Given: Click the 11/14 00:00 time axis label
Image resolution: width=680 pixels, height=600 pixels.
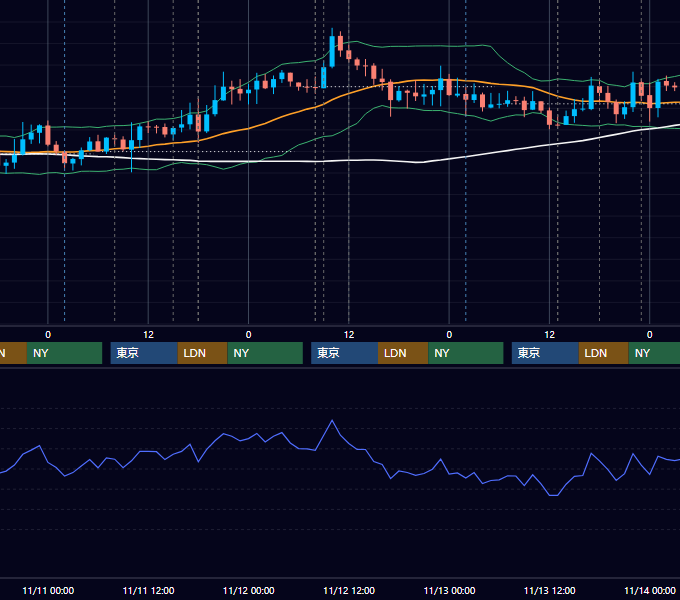Looking at the screenshot, I should tap(650, 590).
